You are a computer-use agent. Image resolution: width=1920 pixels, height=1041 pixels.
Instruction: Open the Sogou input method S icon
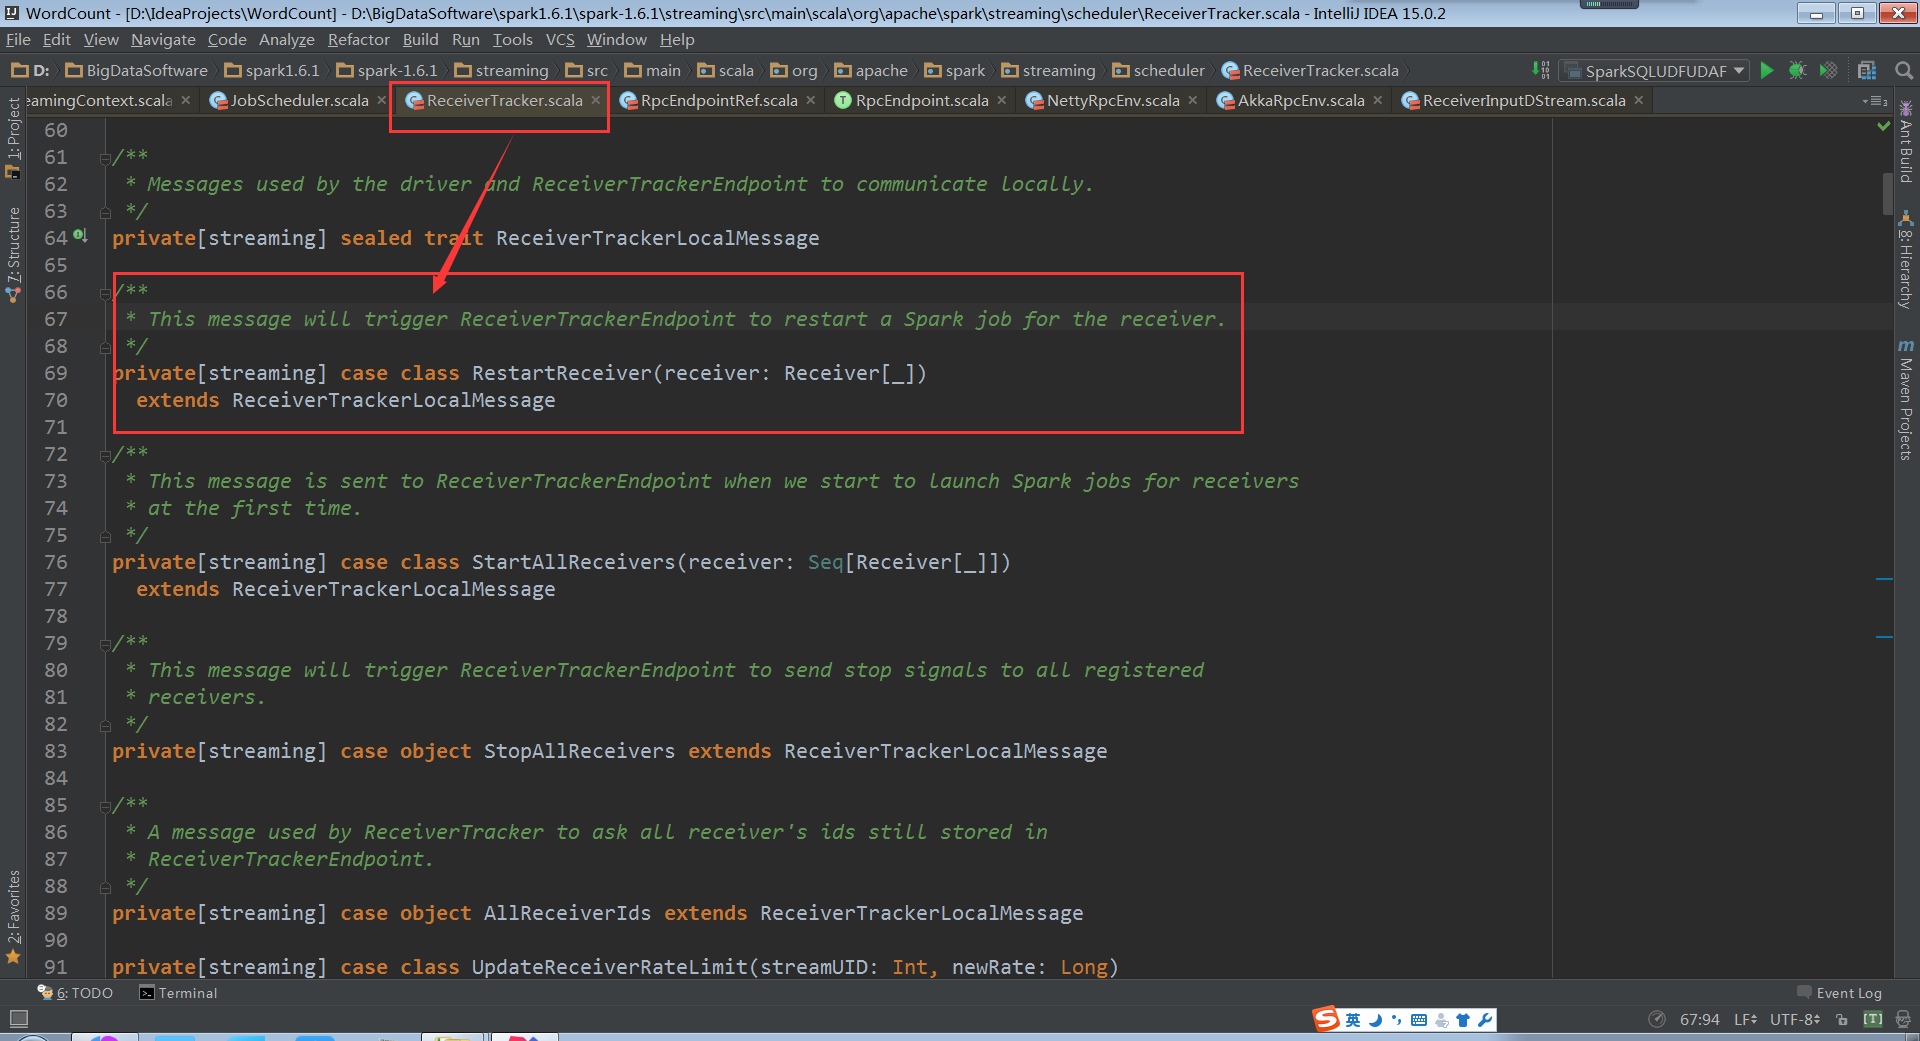coord(1326,1019)
